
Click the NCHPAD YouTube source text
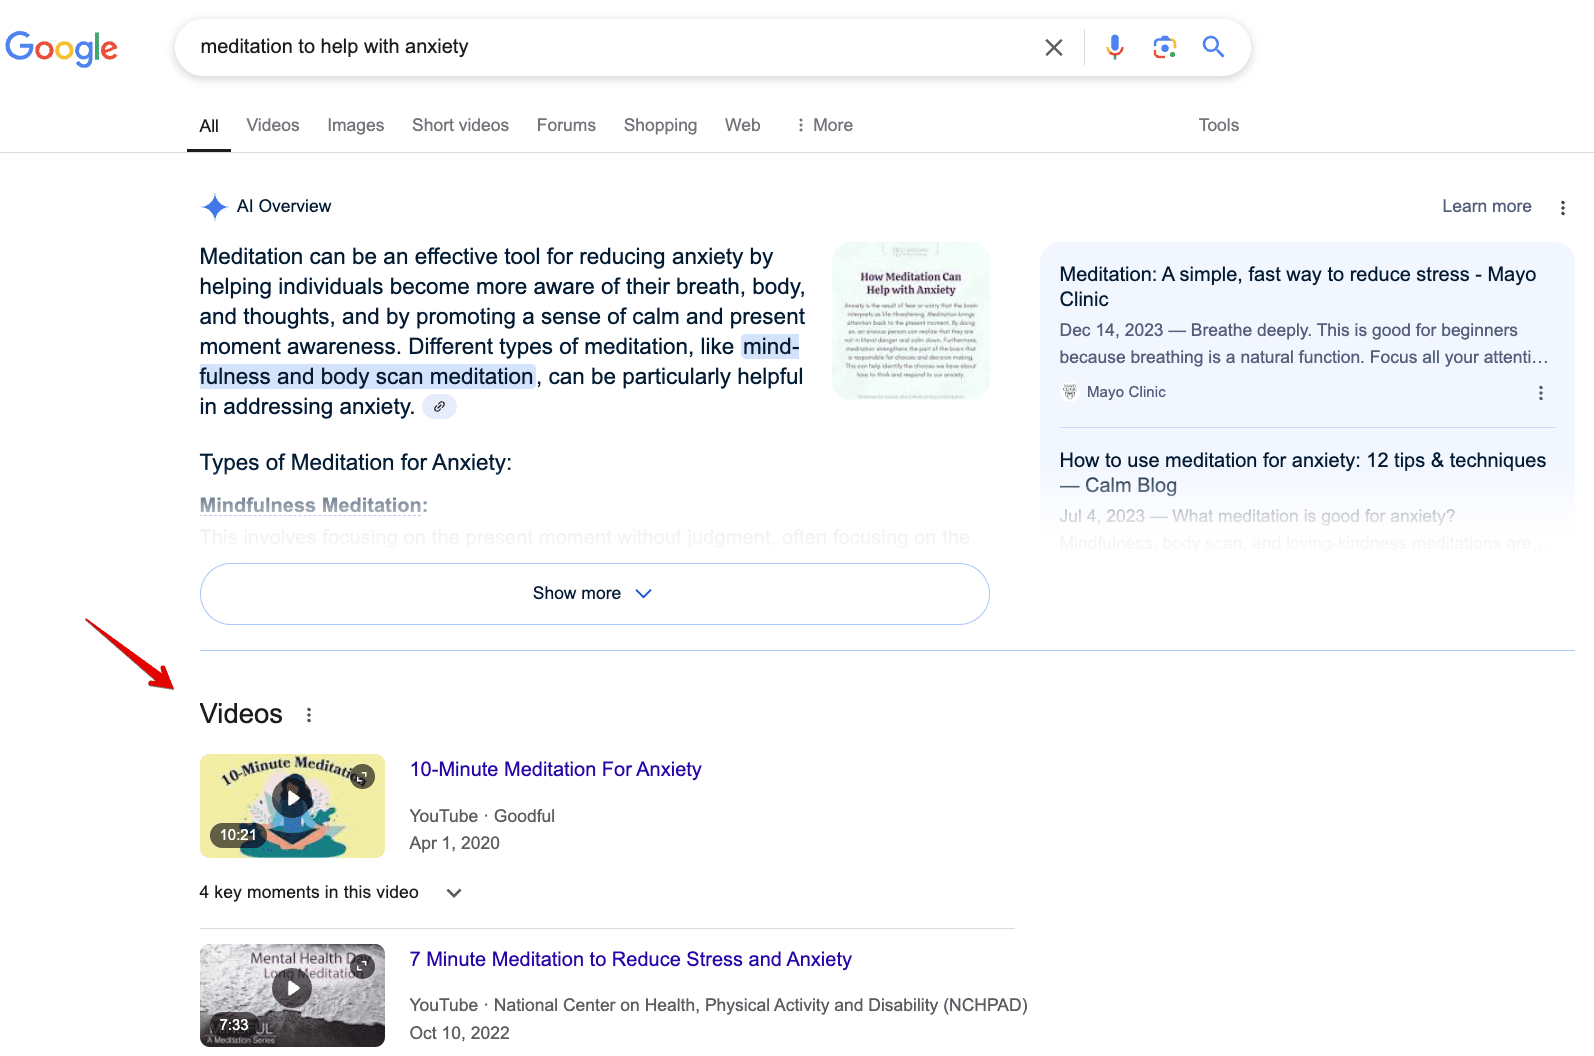[x=718, y=1005]
